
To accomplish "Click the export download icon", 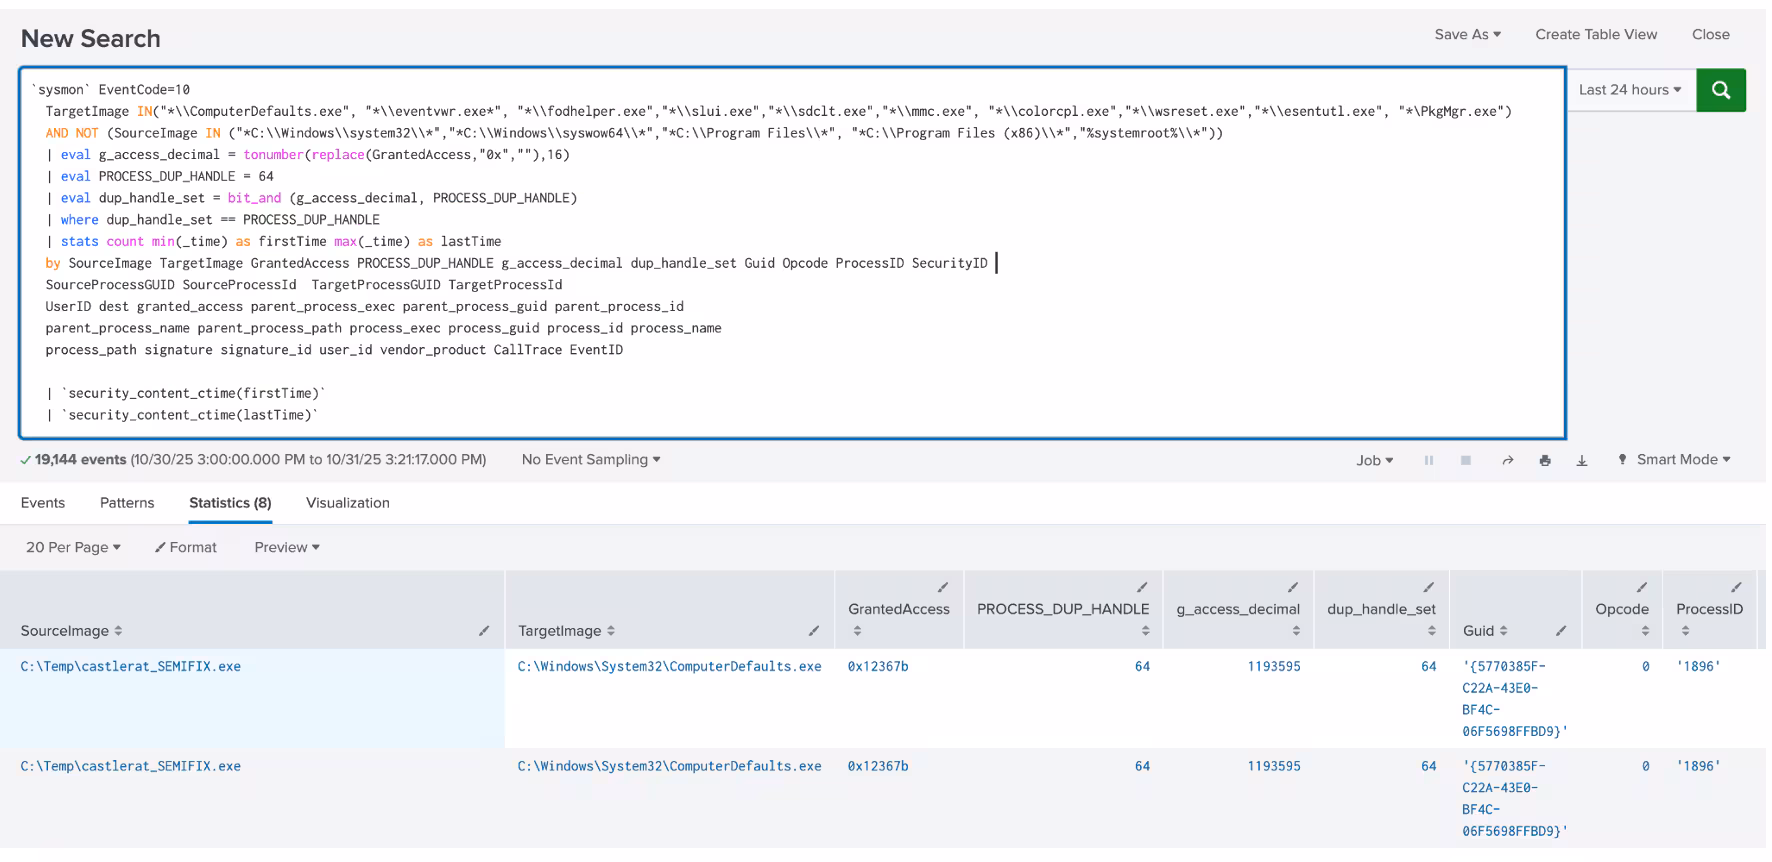I will coord(1582,461).
